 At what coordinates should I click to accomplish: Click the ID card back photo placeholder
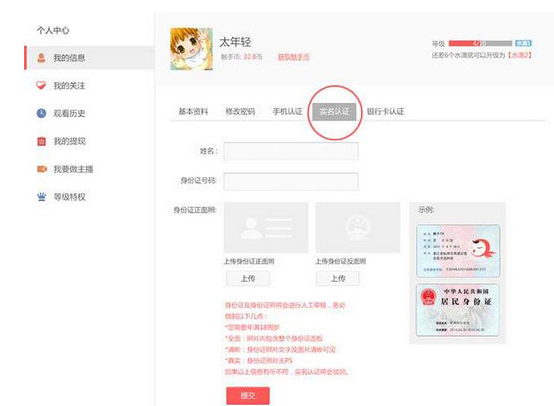[x=358, y=228]
